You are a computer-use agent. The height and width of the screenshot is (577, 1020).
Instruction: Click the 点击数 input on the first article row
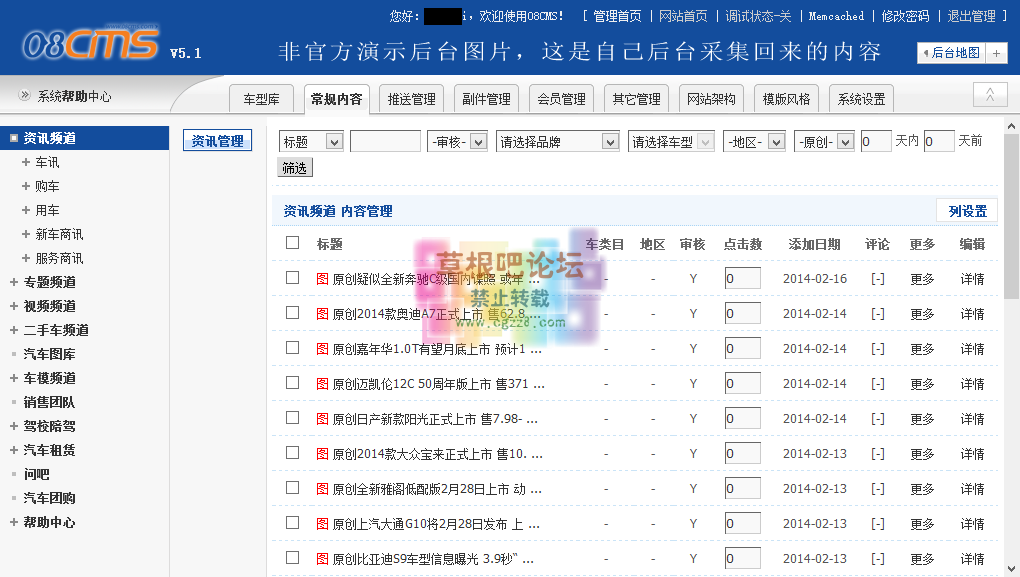click(x=741, y=277)
